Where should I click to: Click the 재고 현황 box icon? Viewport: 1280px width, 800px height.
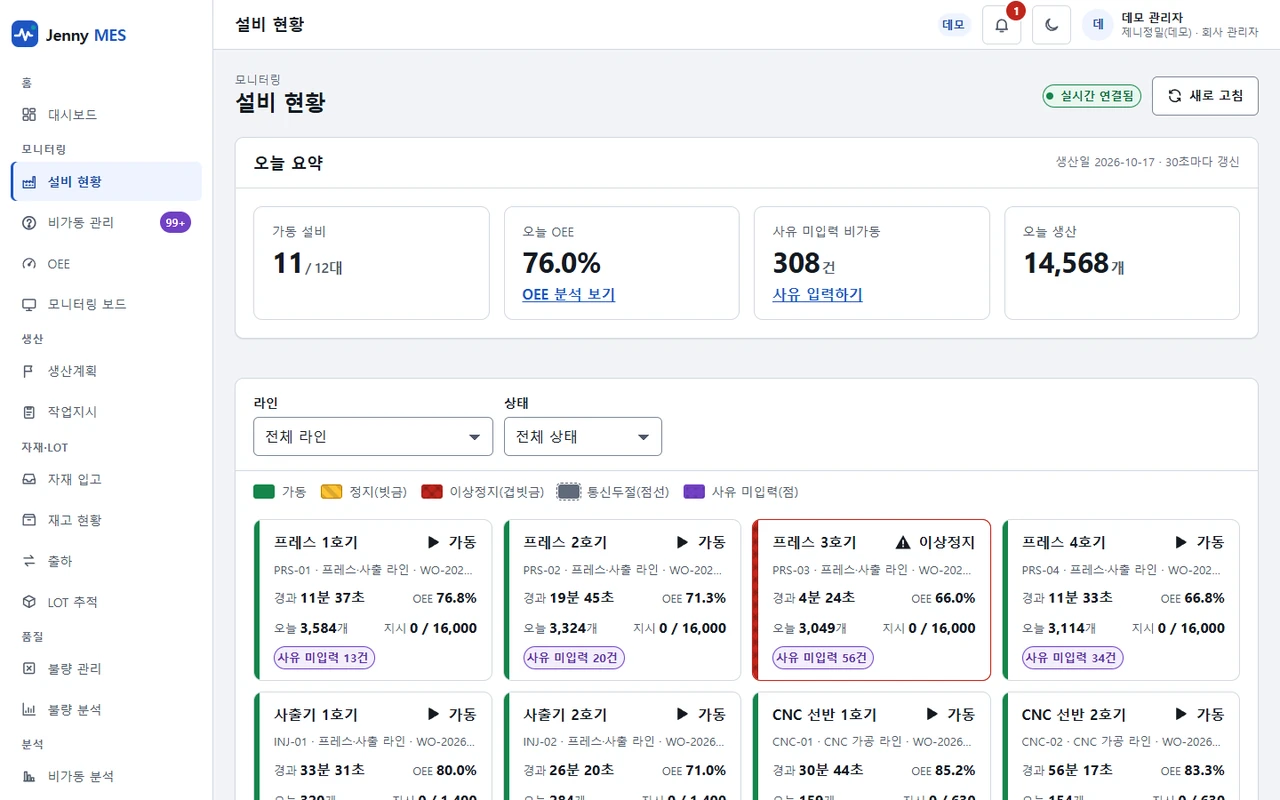coord(29,520)
